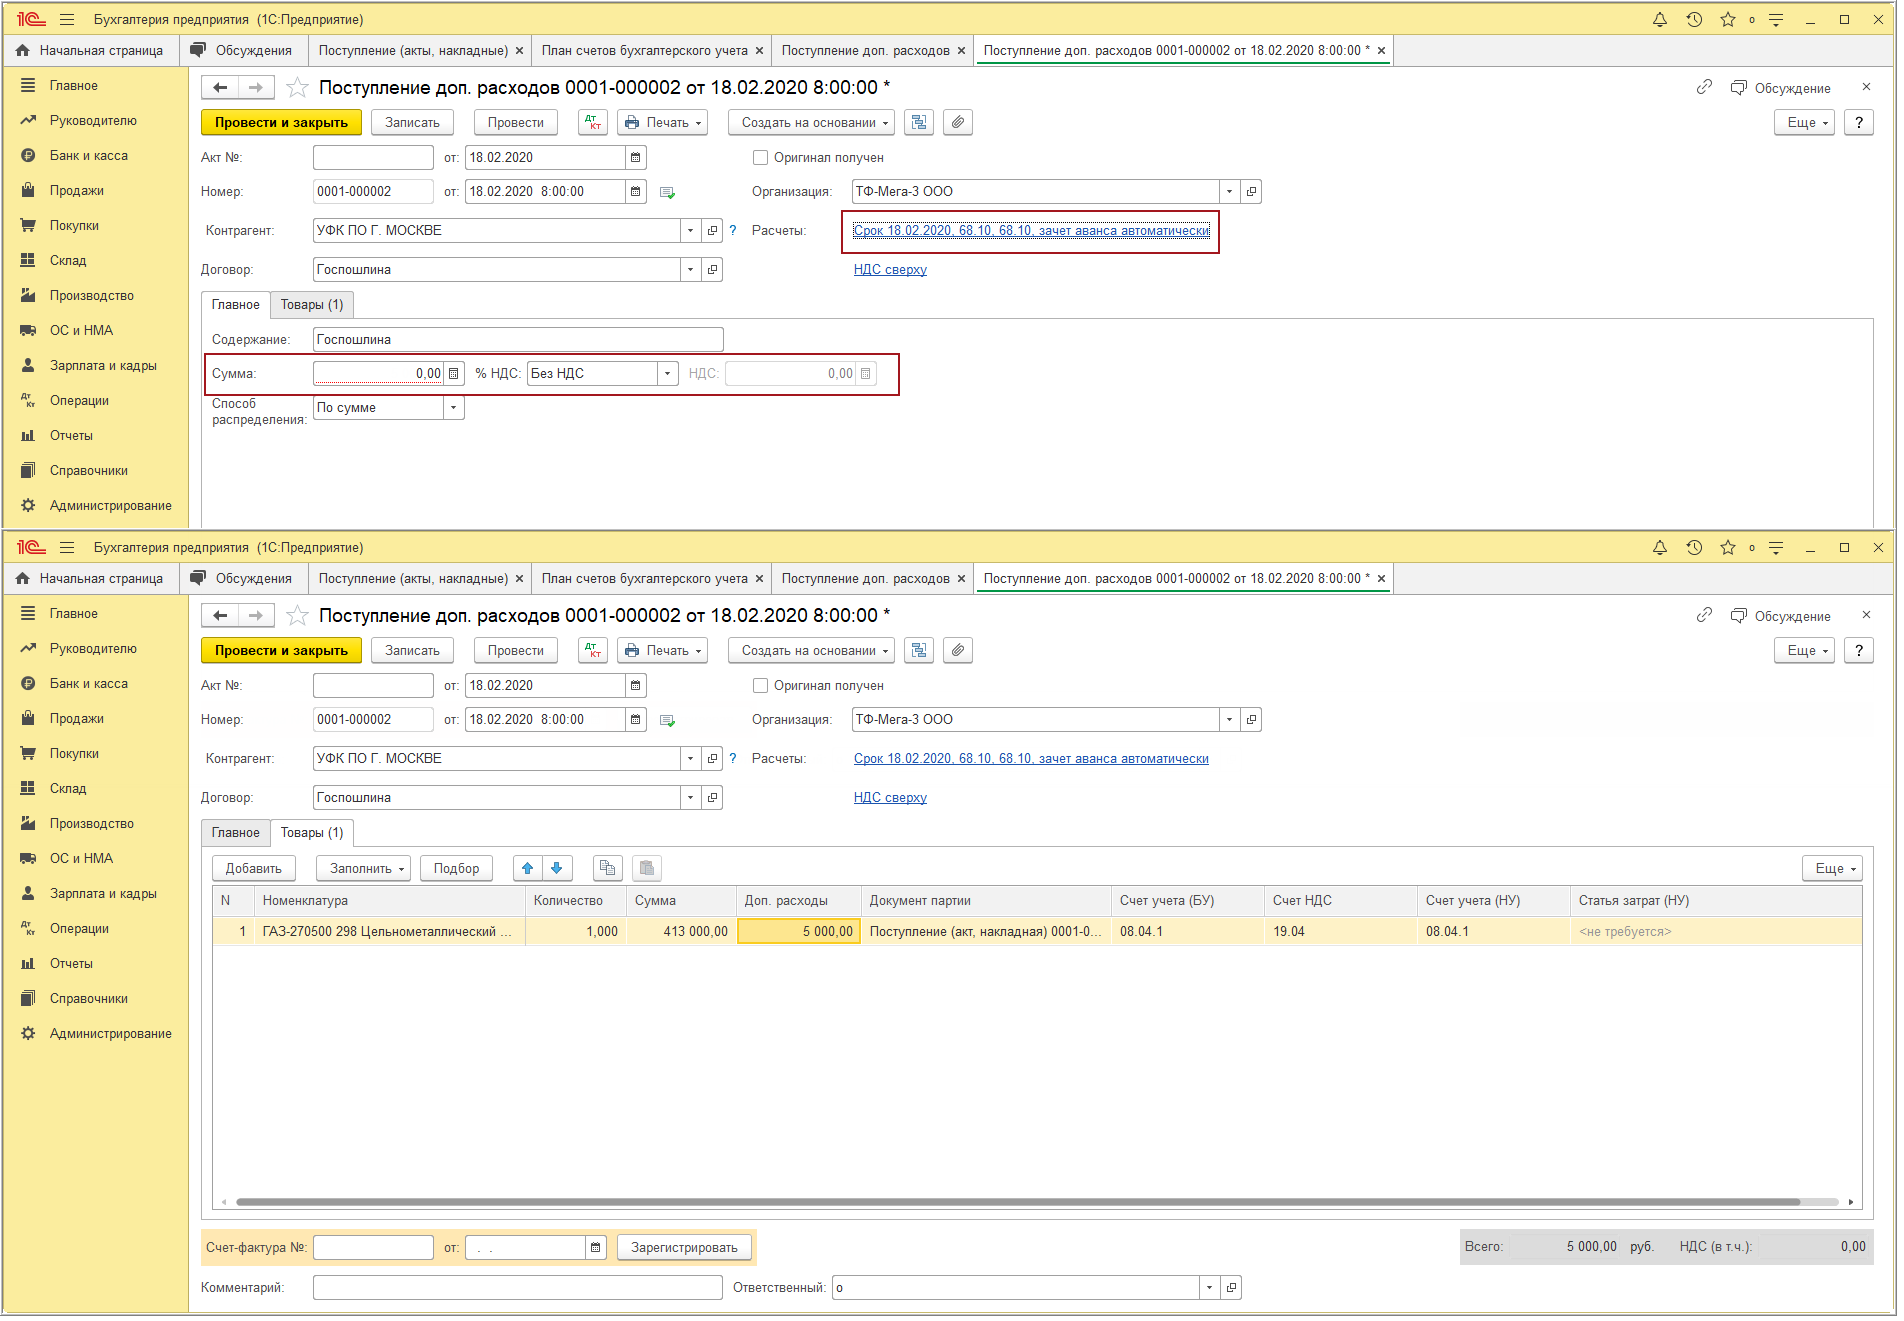Click the Сумма input field in the upper window
This screenshot has height=1321, width=1904.
coord(379,374)
